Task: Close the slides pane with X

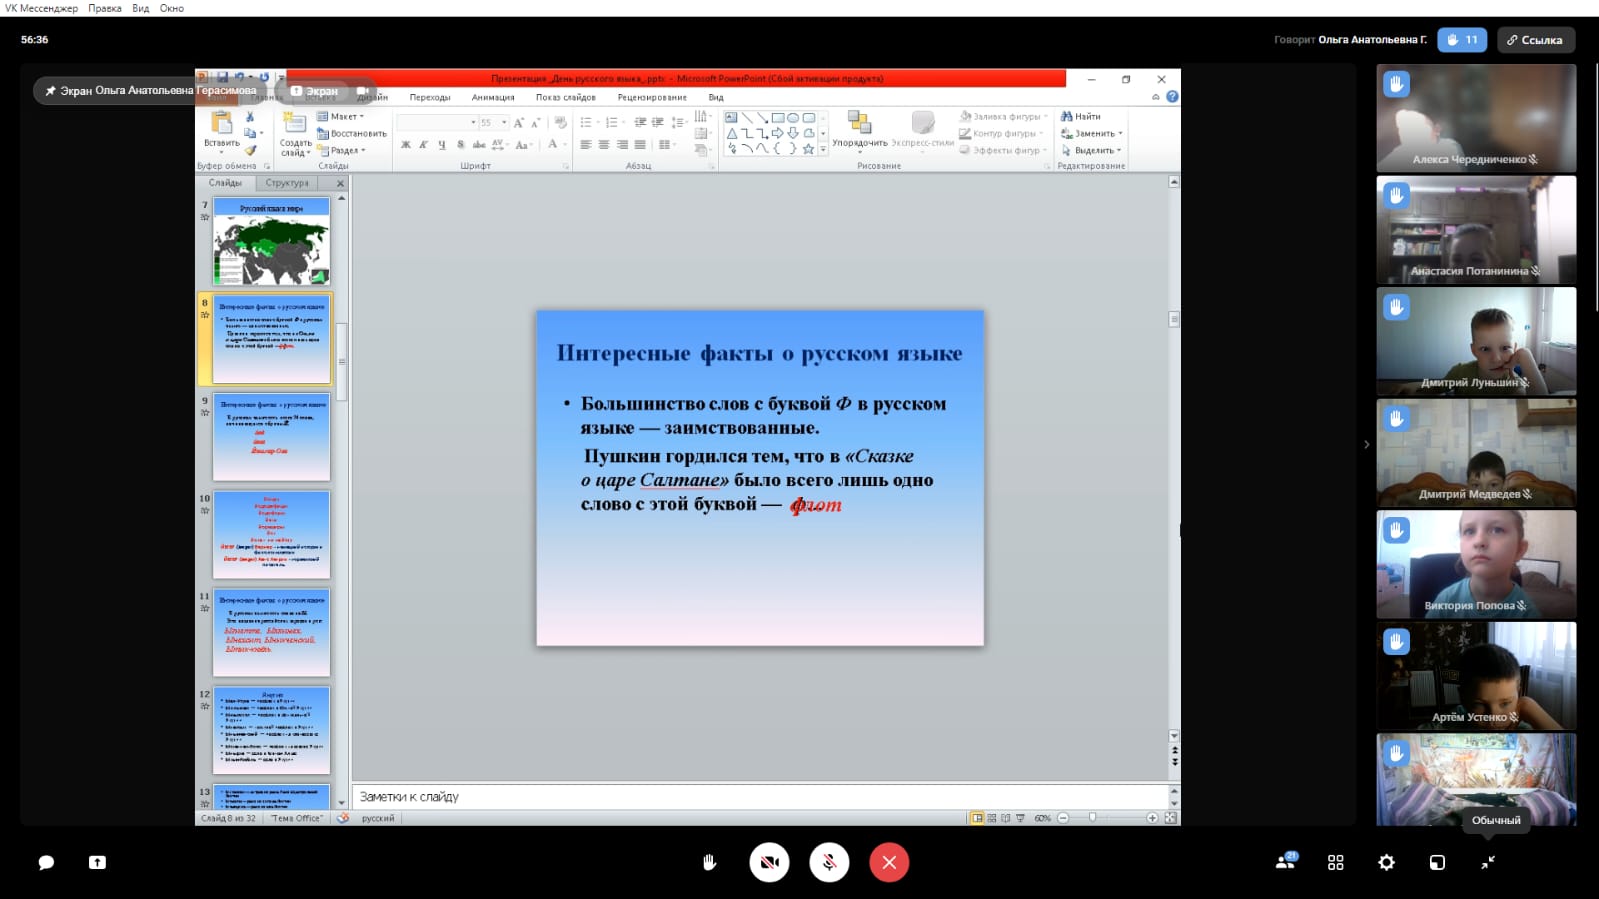Action: tap(340, 183)
